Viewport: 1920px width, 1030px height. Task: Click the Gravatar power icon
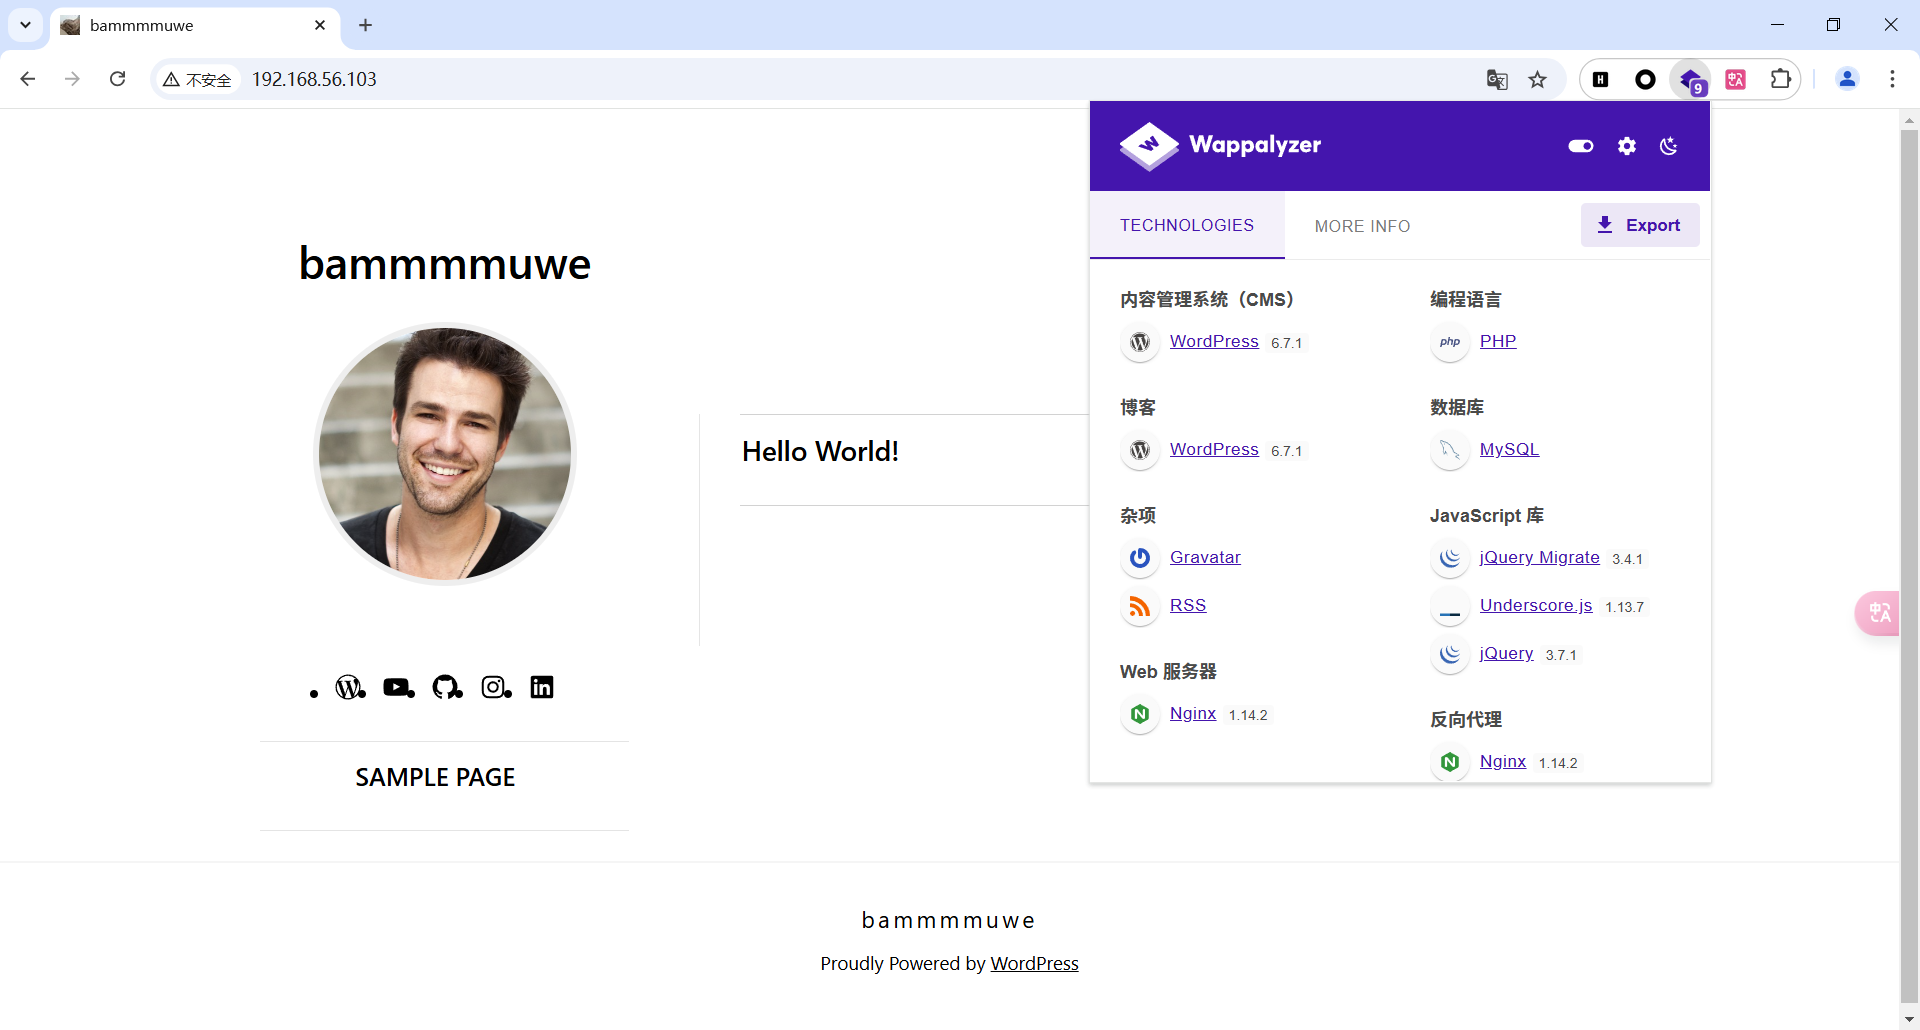1140,558
